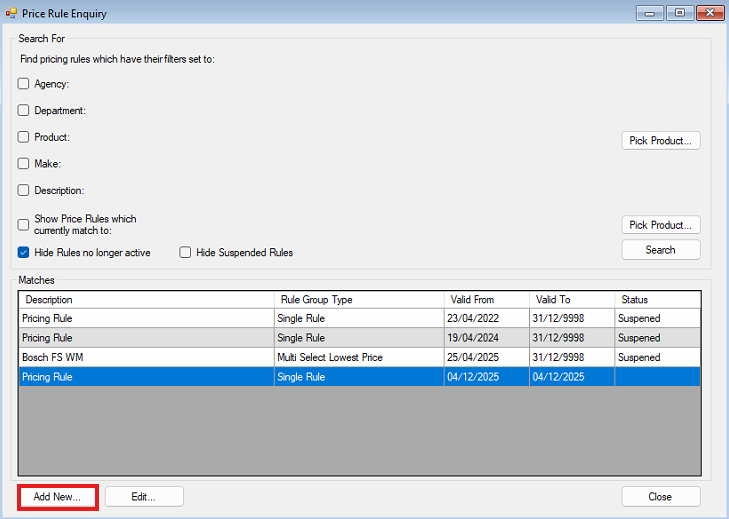Select the Pricing Rule valid from 23/04/2022
729x519 pixels.
pos(359,318)
